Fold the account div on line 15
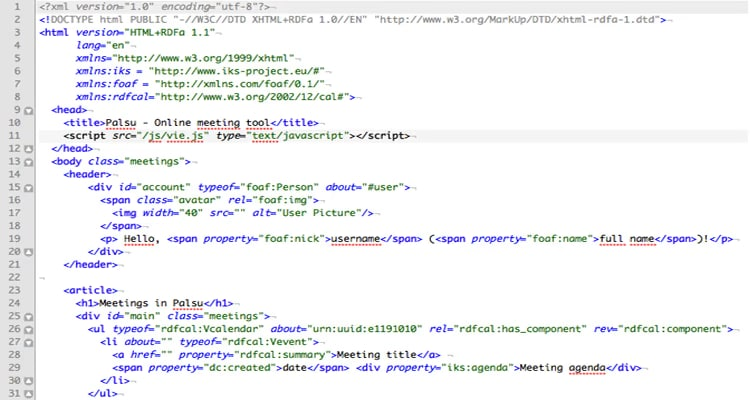This screenshot has height=400, width=750. click(x=29, y=188)
